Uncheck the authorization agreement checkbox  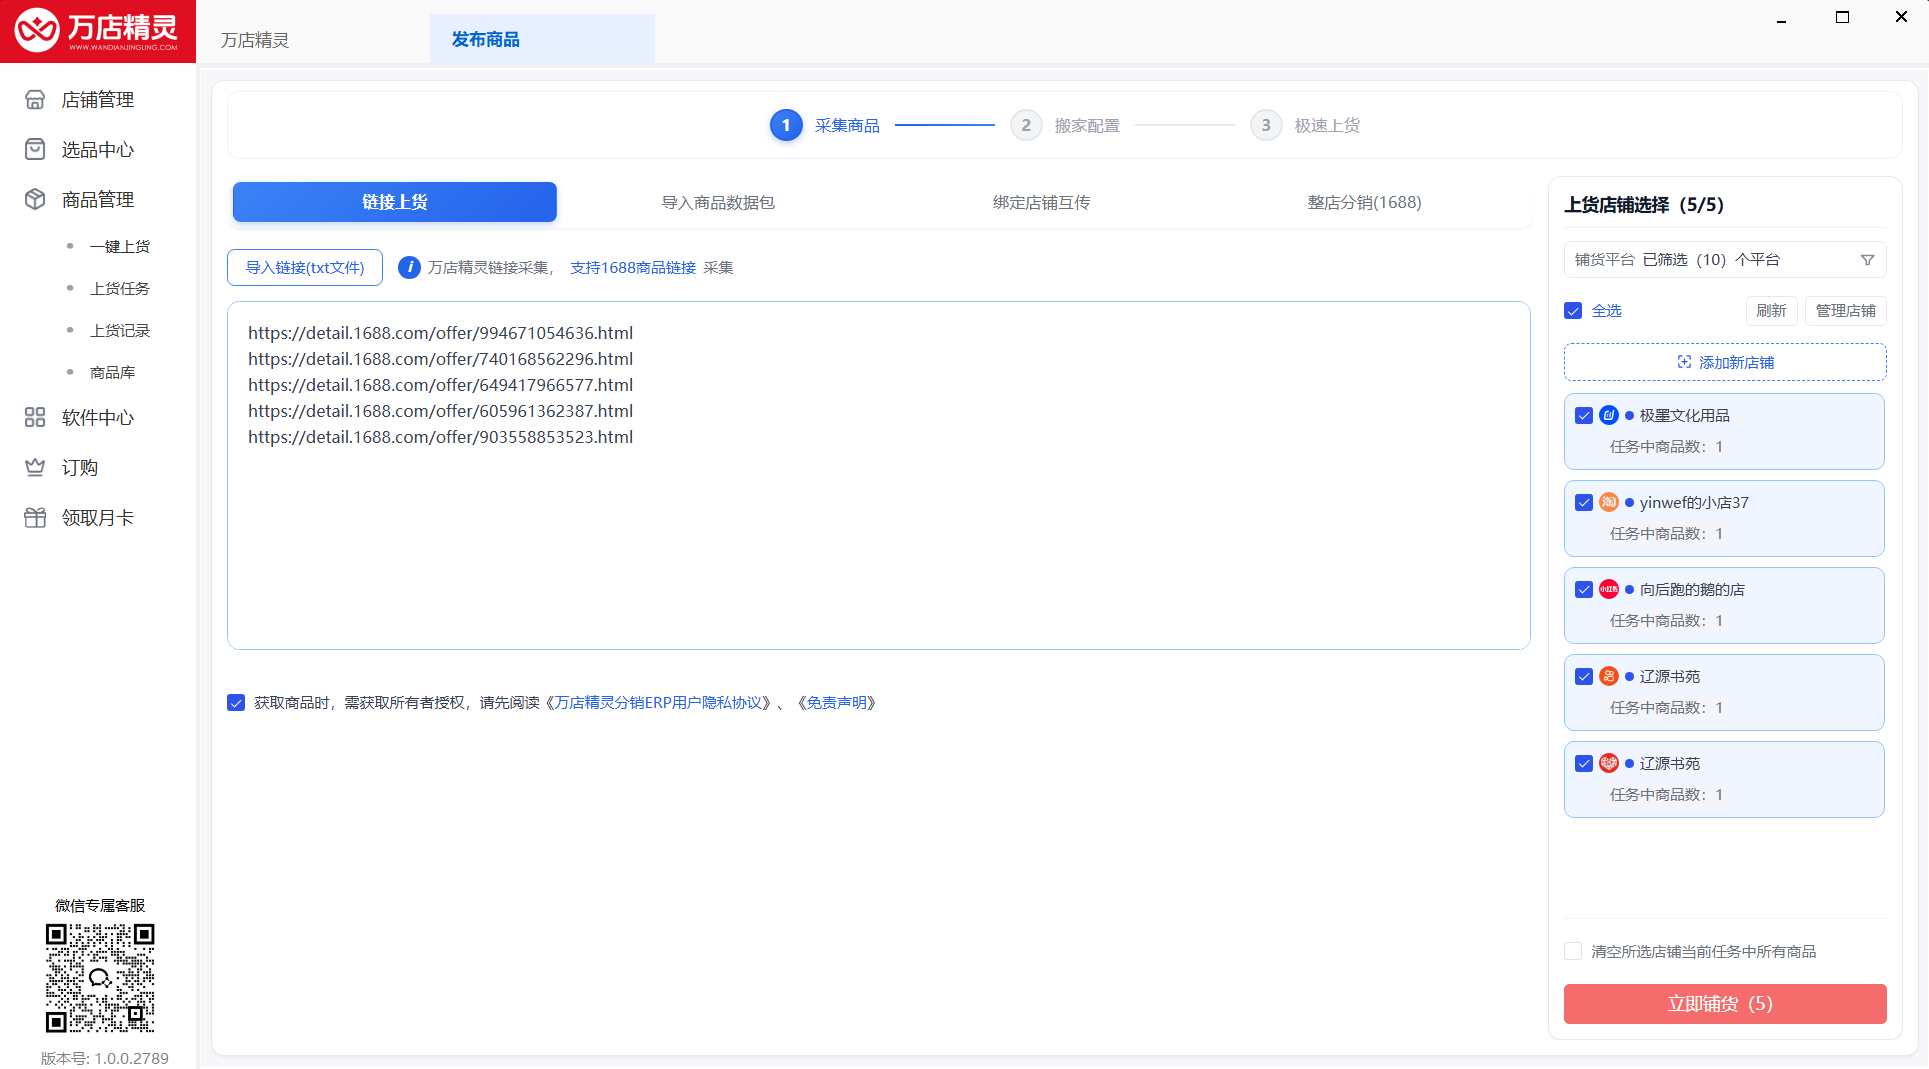coord(236,703)
